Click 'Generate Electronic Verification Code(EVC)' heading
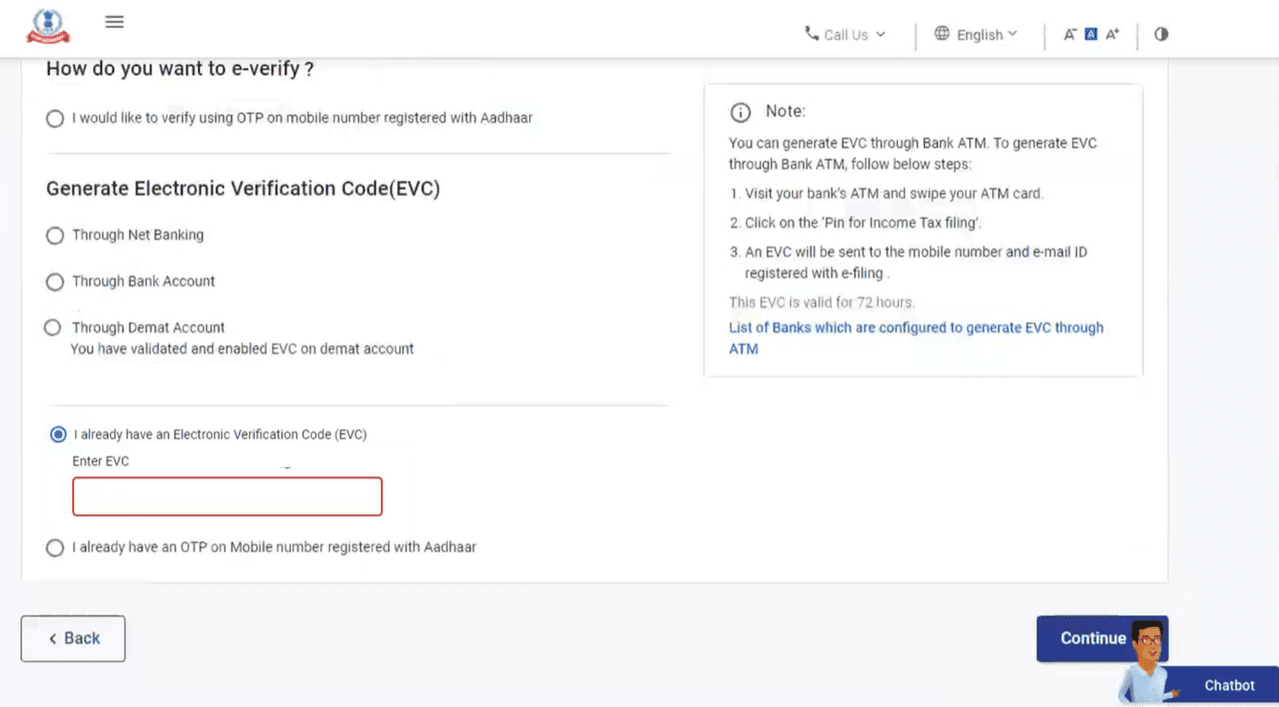 pos(243,188)
